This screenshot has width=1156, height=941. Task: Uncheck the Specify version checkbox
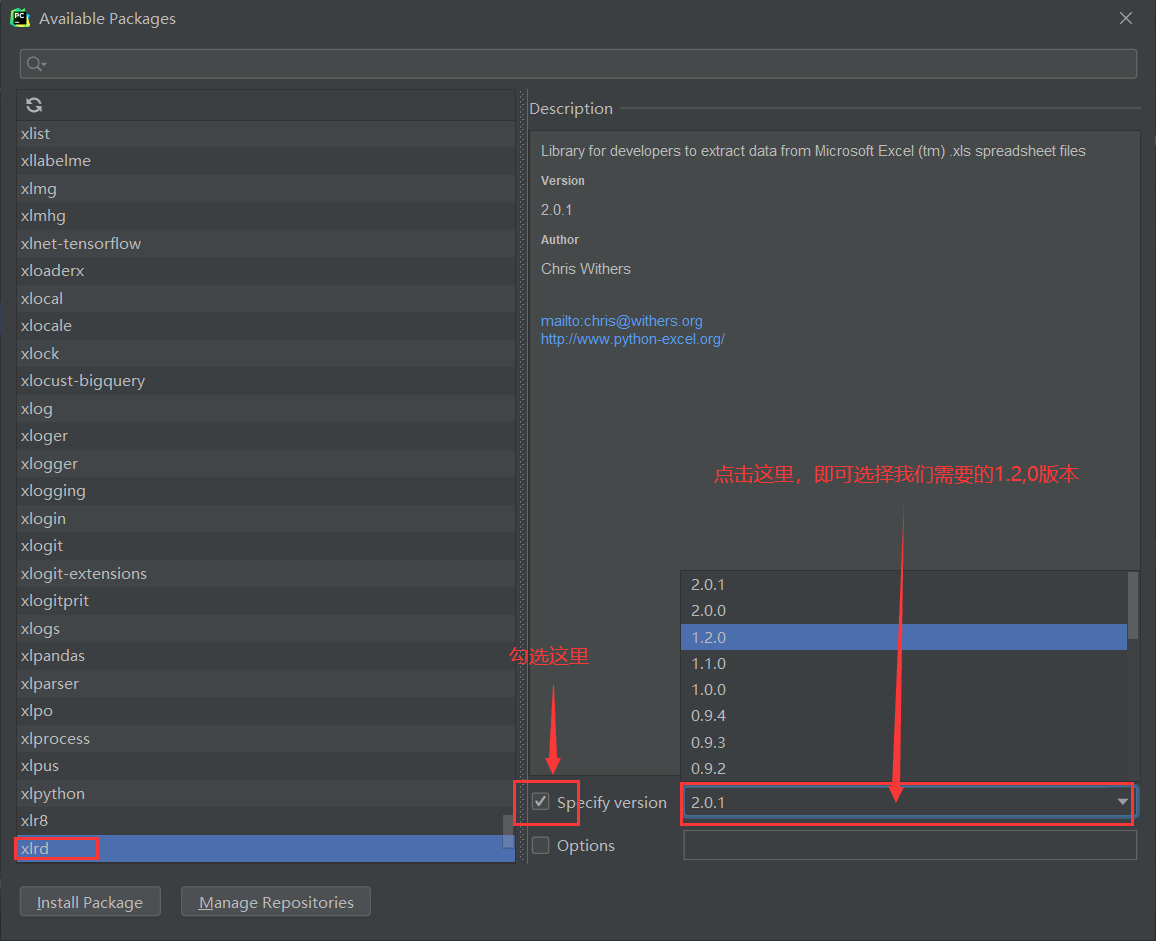540,802
